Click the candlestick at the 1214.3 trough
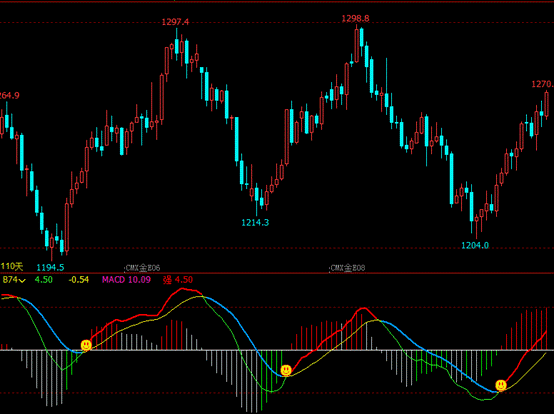Viewport: 554px width, 414px height. [257, 200]
